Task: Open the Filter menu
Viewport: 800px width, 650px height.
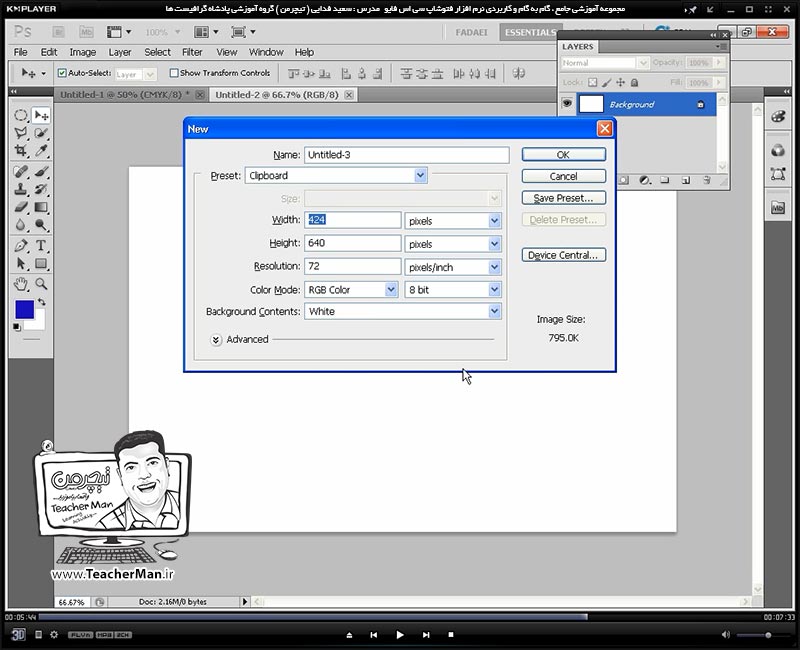Action: click(x=192, y=52)
